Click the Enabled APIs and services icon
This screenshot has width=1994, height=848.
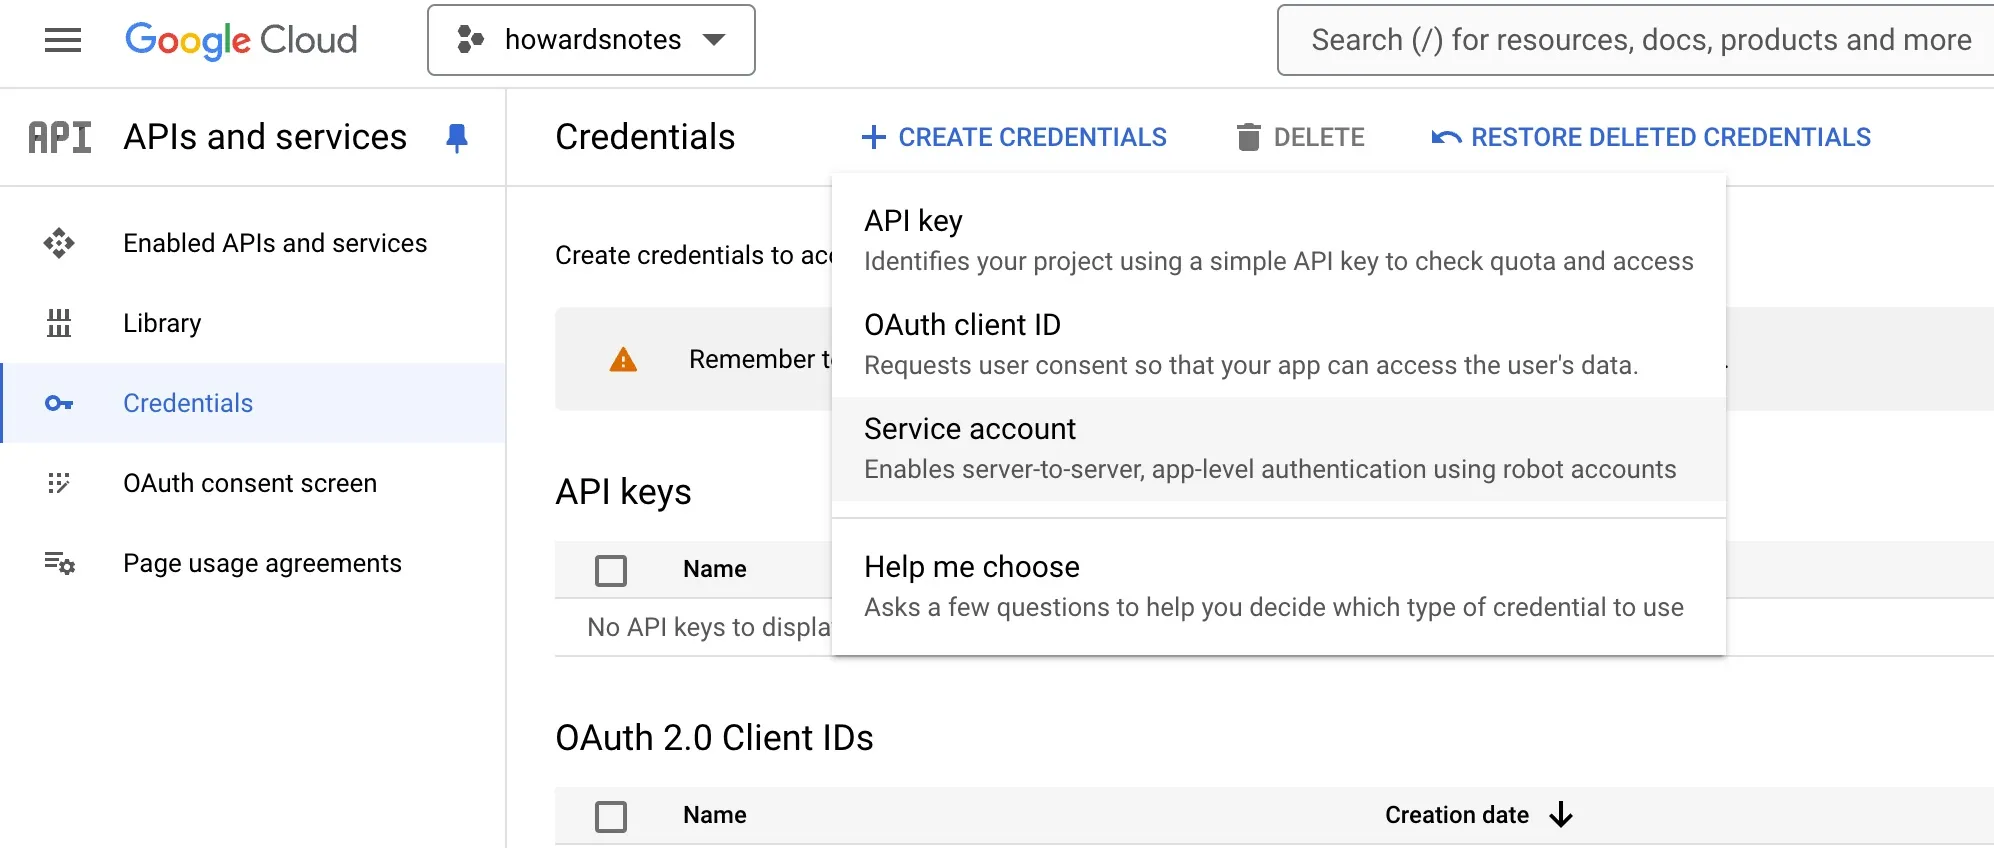59,243
